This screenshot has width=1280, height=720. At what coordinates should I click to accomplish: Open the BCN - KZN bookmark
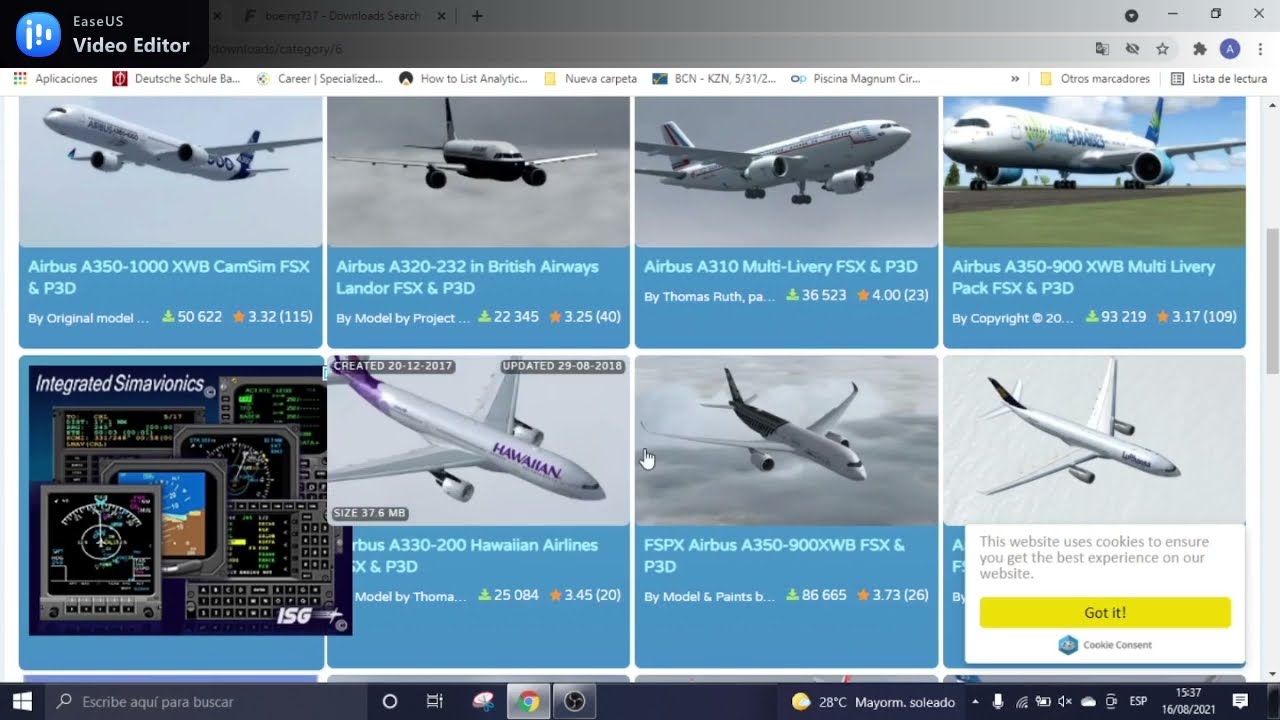[714, 79]
